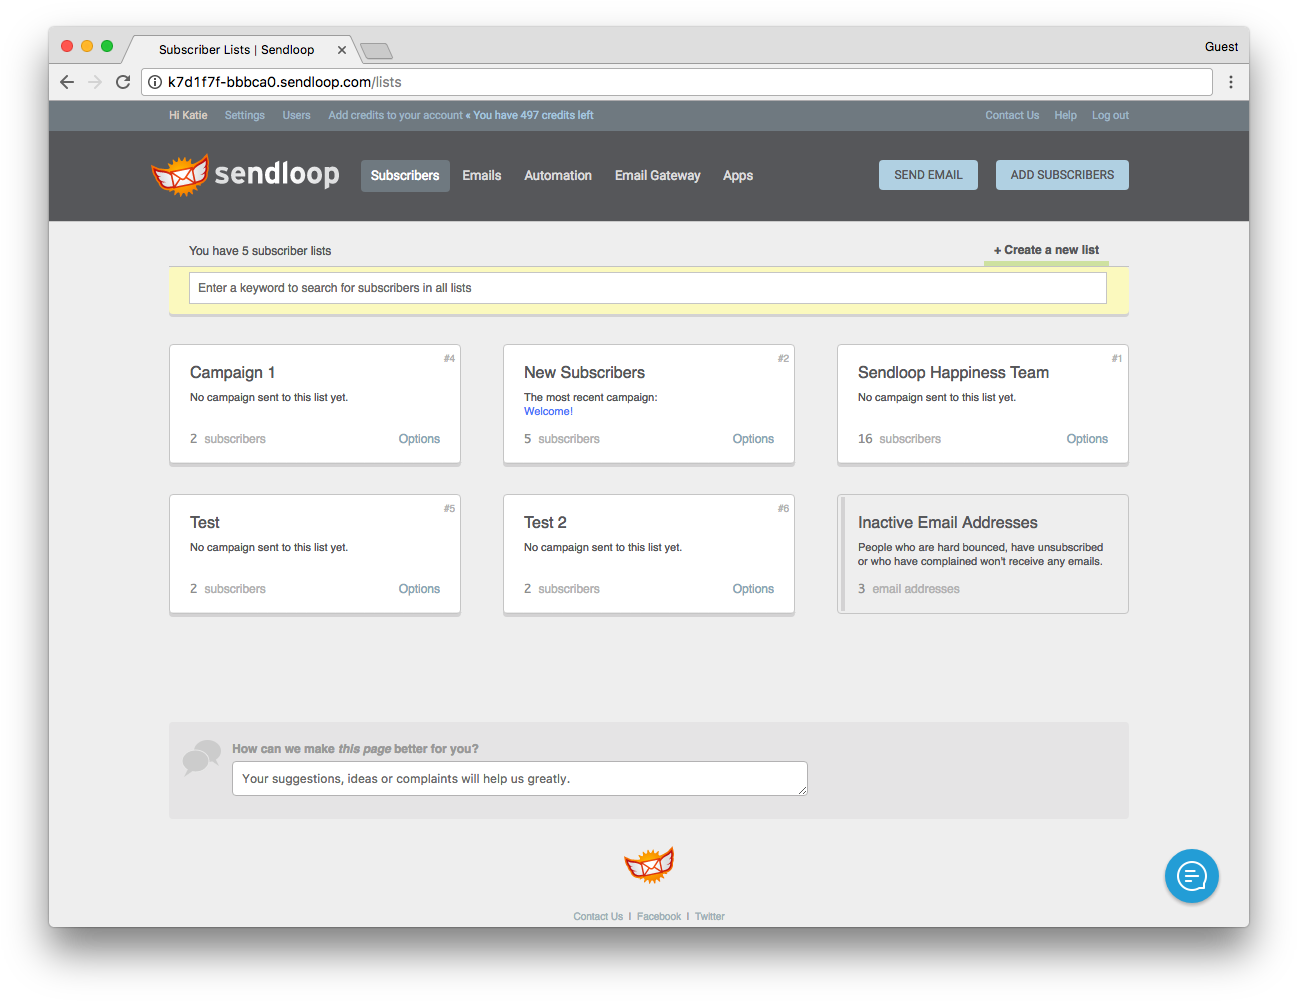Click the Settings link in top bar

pyautogui.click(x=245, y=115)
